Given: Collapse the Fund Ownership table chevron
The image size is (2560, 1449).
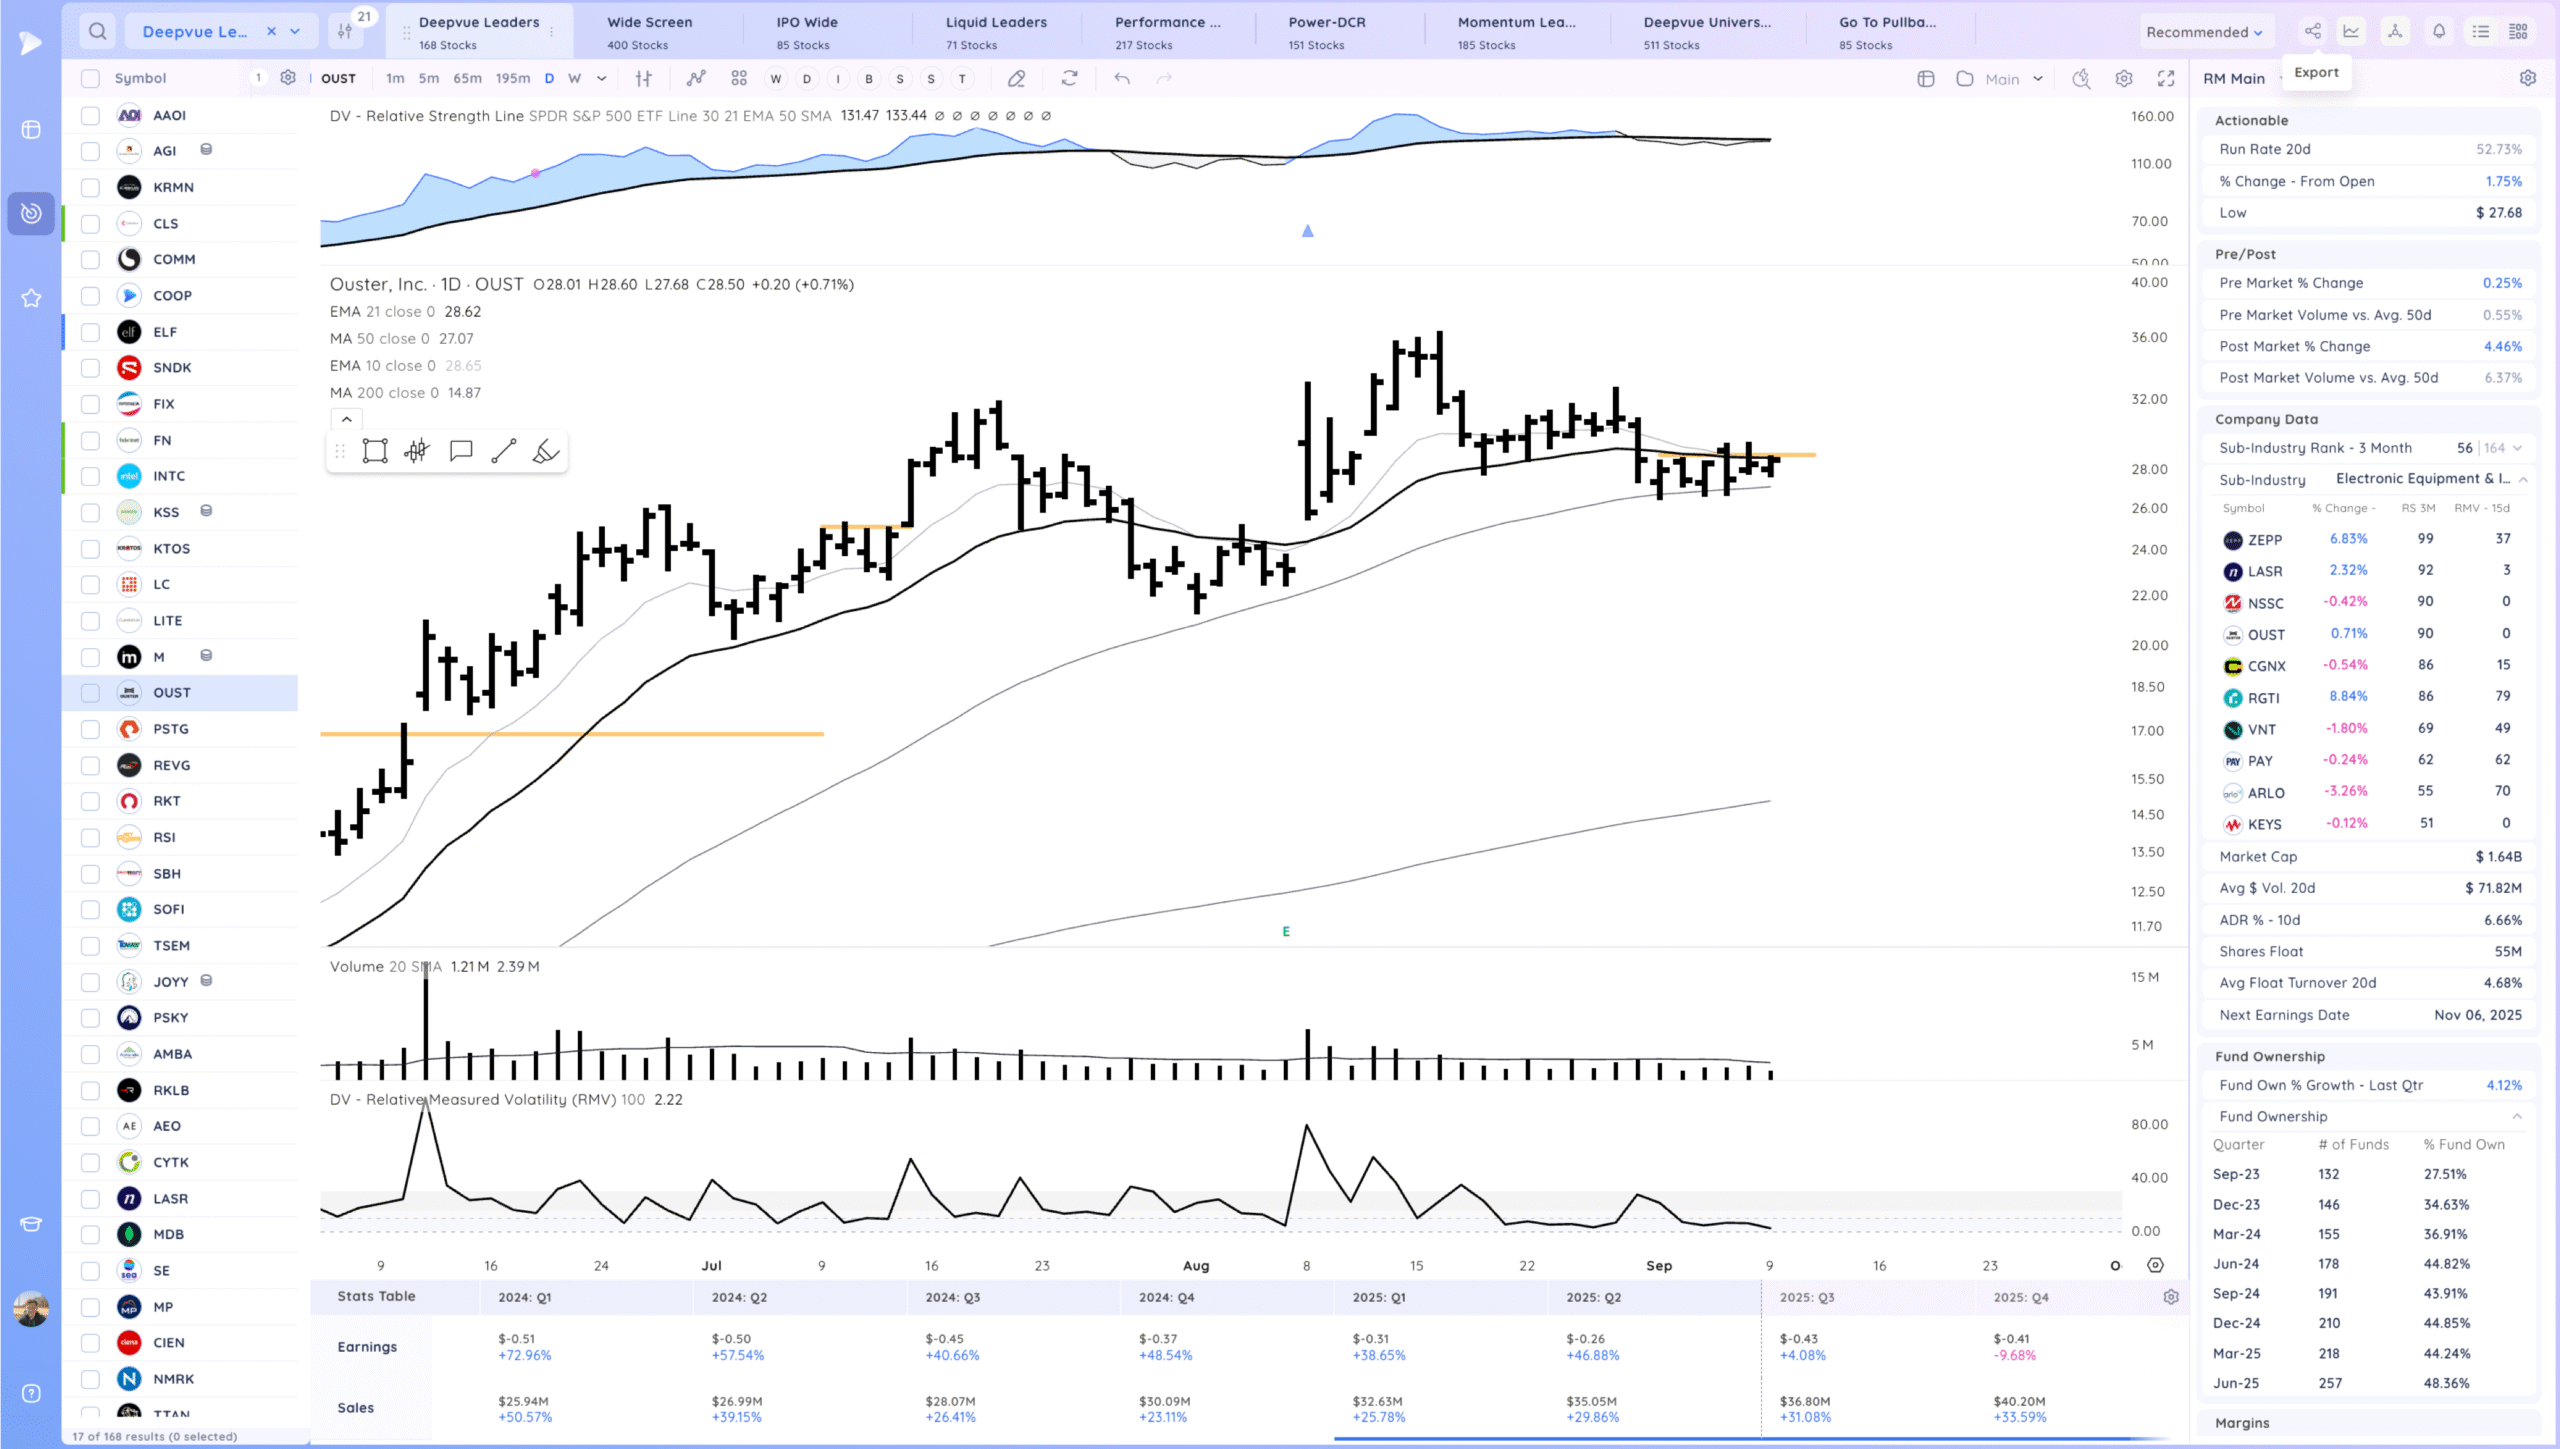Looking at the screenshot, I should pyautogui.click(x=2517, y=1116).
